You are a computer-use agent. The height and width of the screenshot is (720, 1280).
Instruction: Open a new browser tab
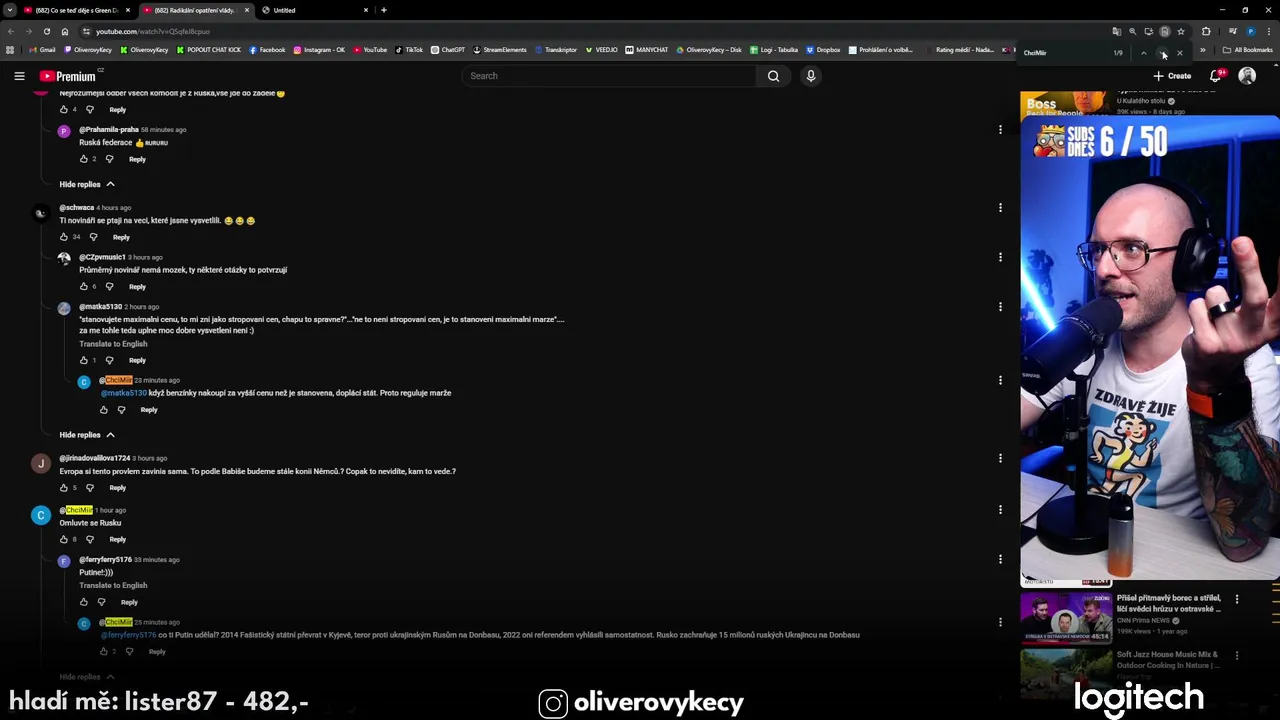coord(384,10)
